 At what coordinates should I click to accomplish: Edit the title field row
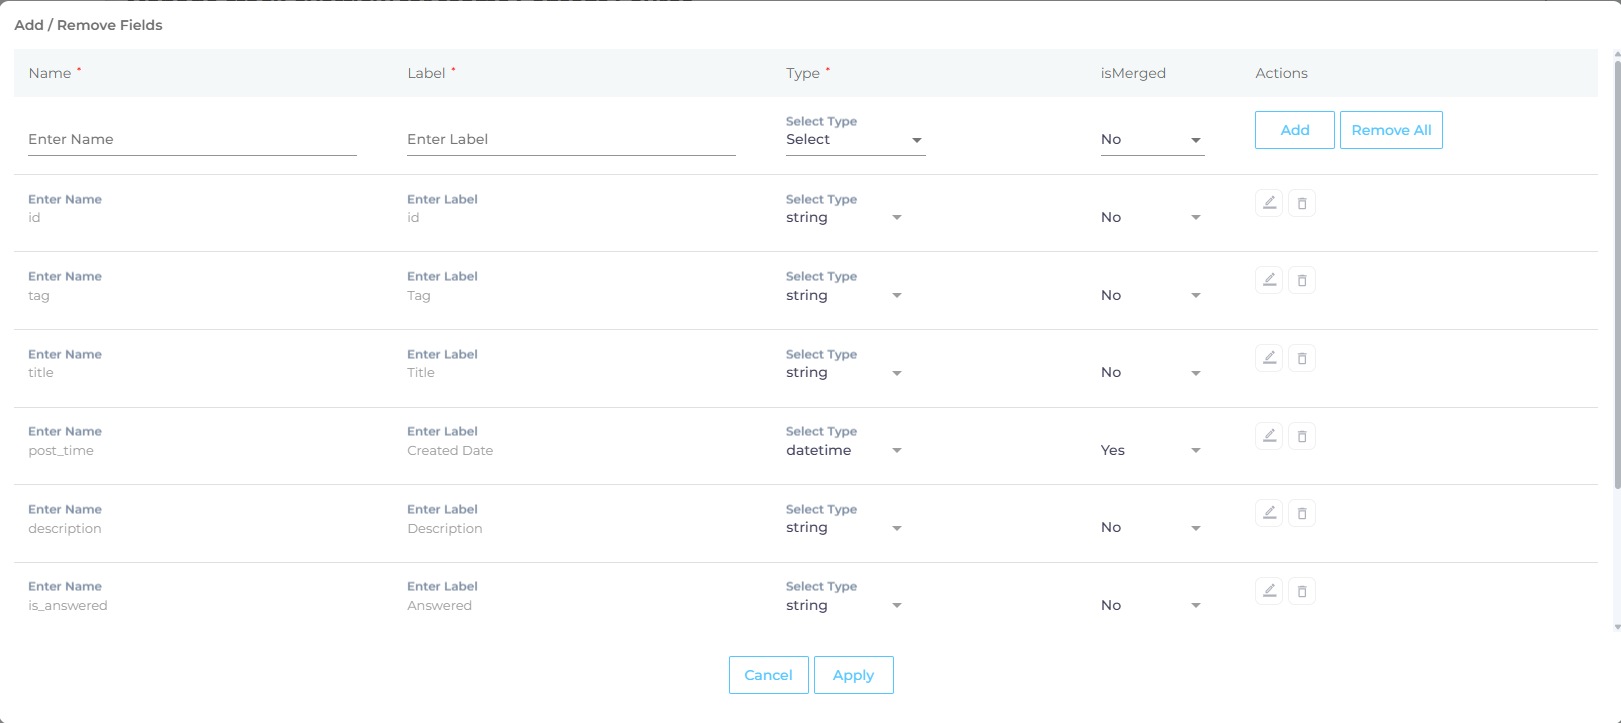1269,358
